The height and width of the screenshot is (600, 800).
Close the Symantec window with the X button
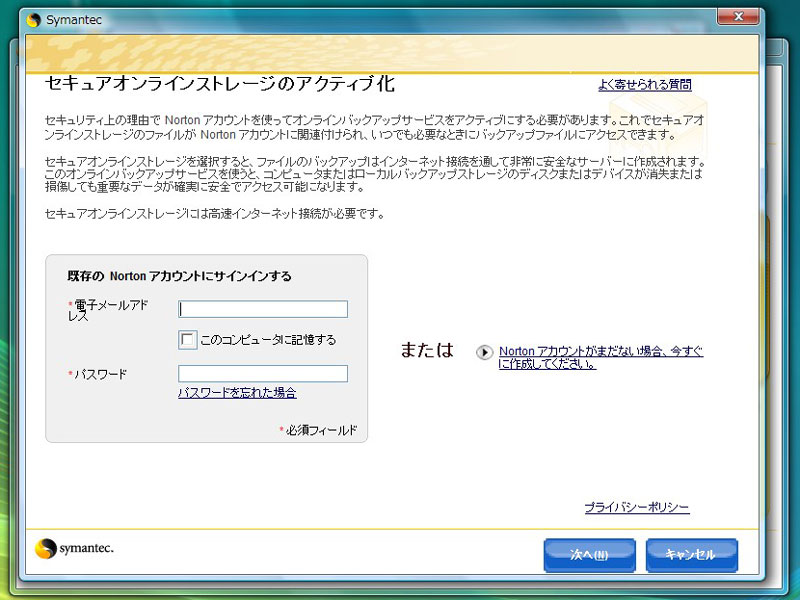[x=739, y=18]
